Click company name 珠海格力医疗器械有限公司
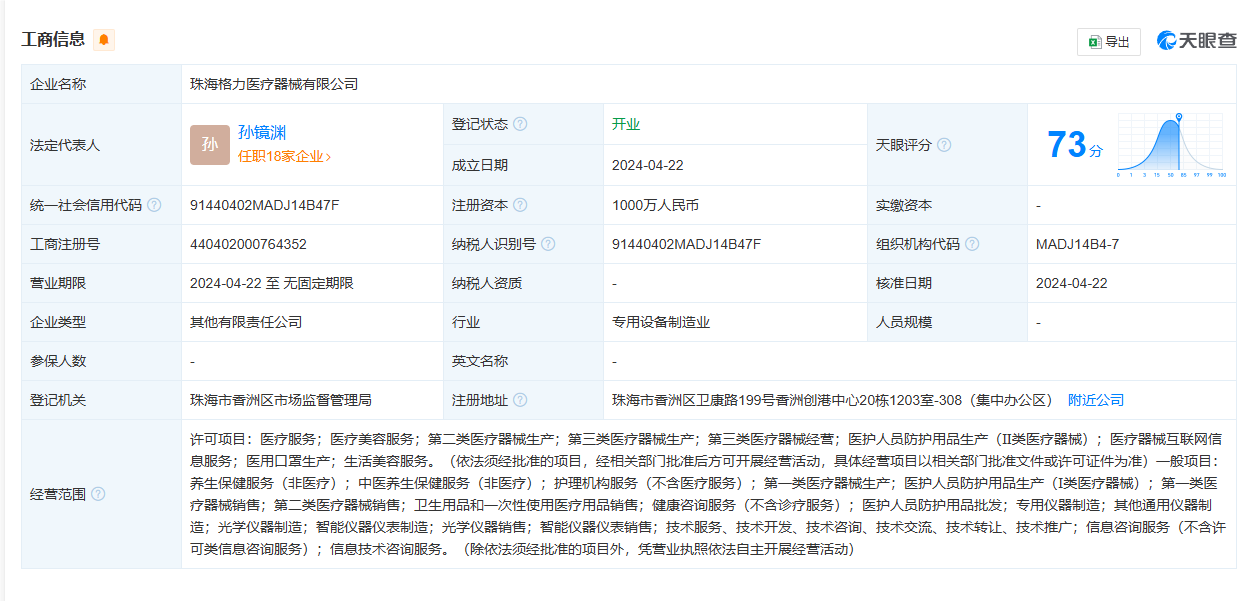The height and width of the screenshot is (601, 1245). click(274, 84)
